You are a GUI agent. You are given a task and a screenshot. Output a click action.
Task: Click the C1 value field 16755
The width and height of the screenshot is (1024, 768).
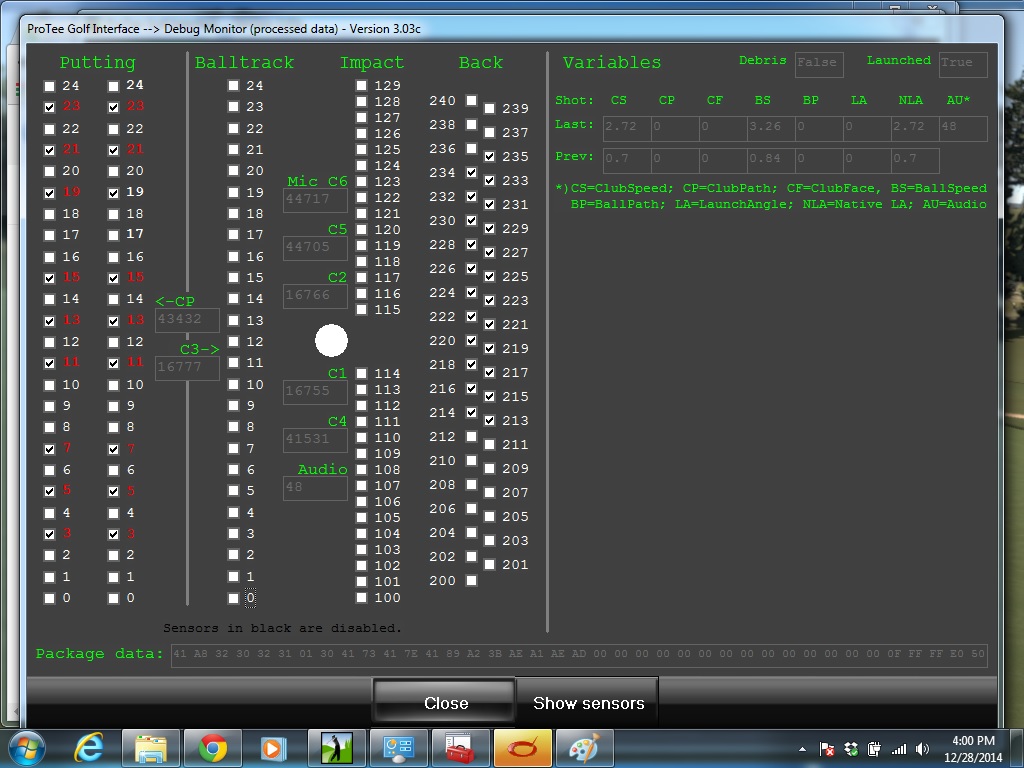315,392
